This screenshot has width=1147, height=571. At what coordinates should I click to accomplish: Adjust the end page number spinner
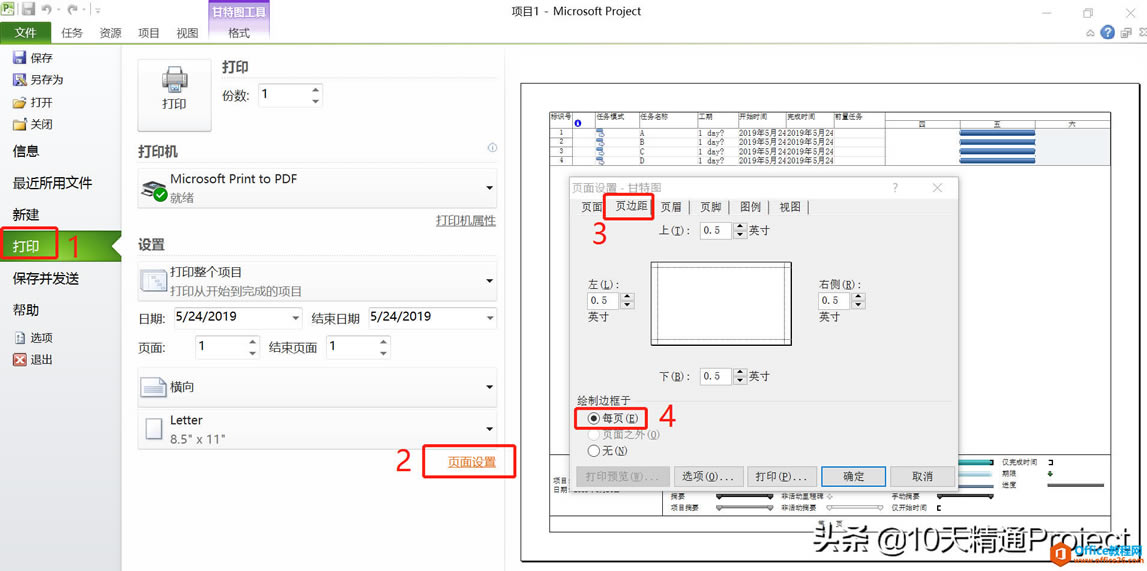pos(383,347)
